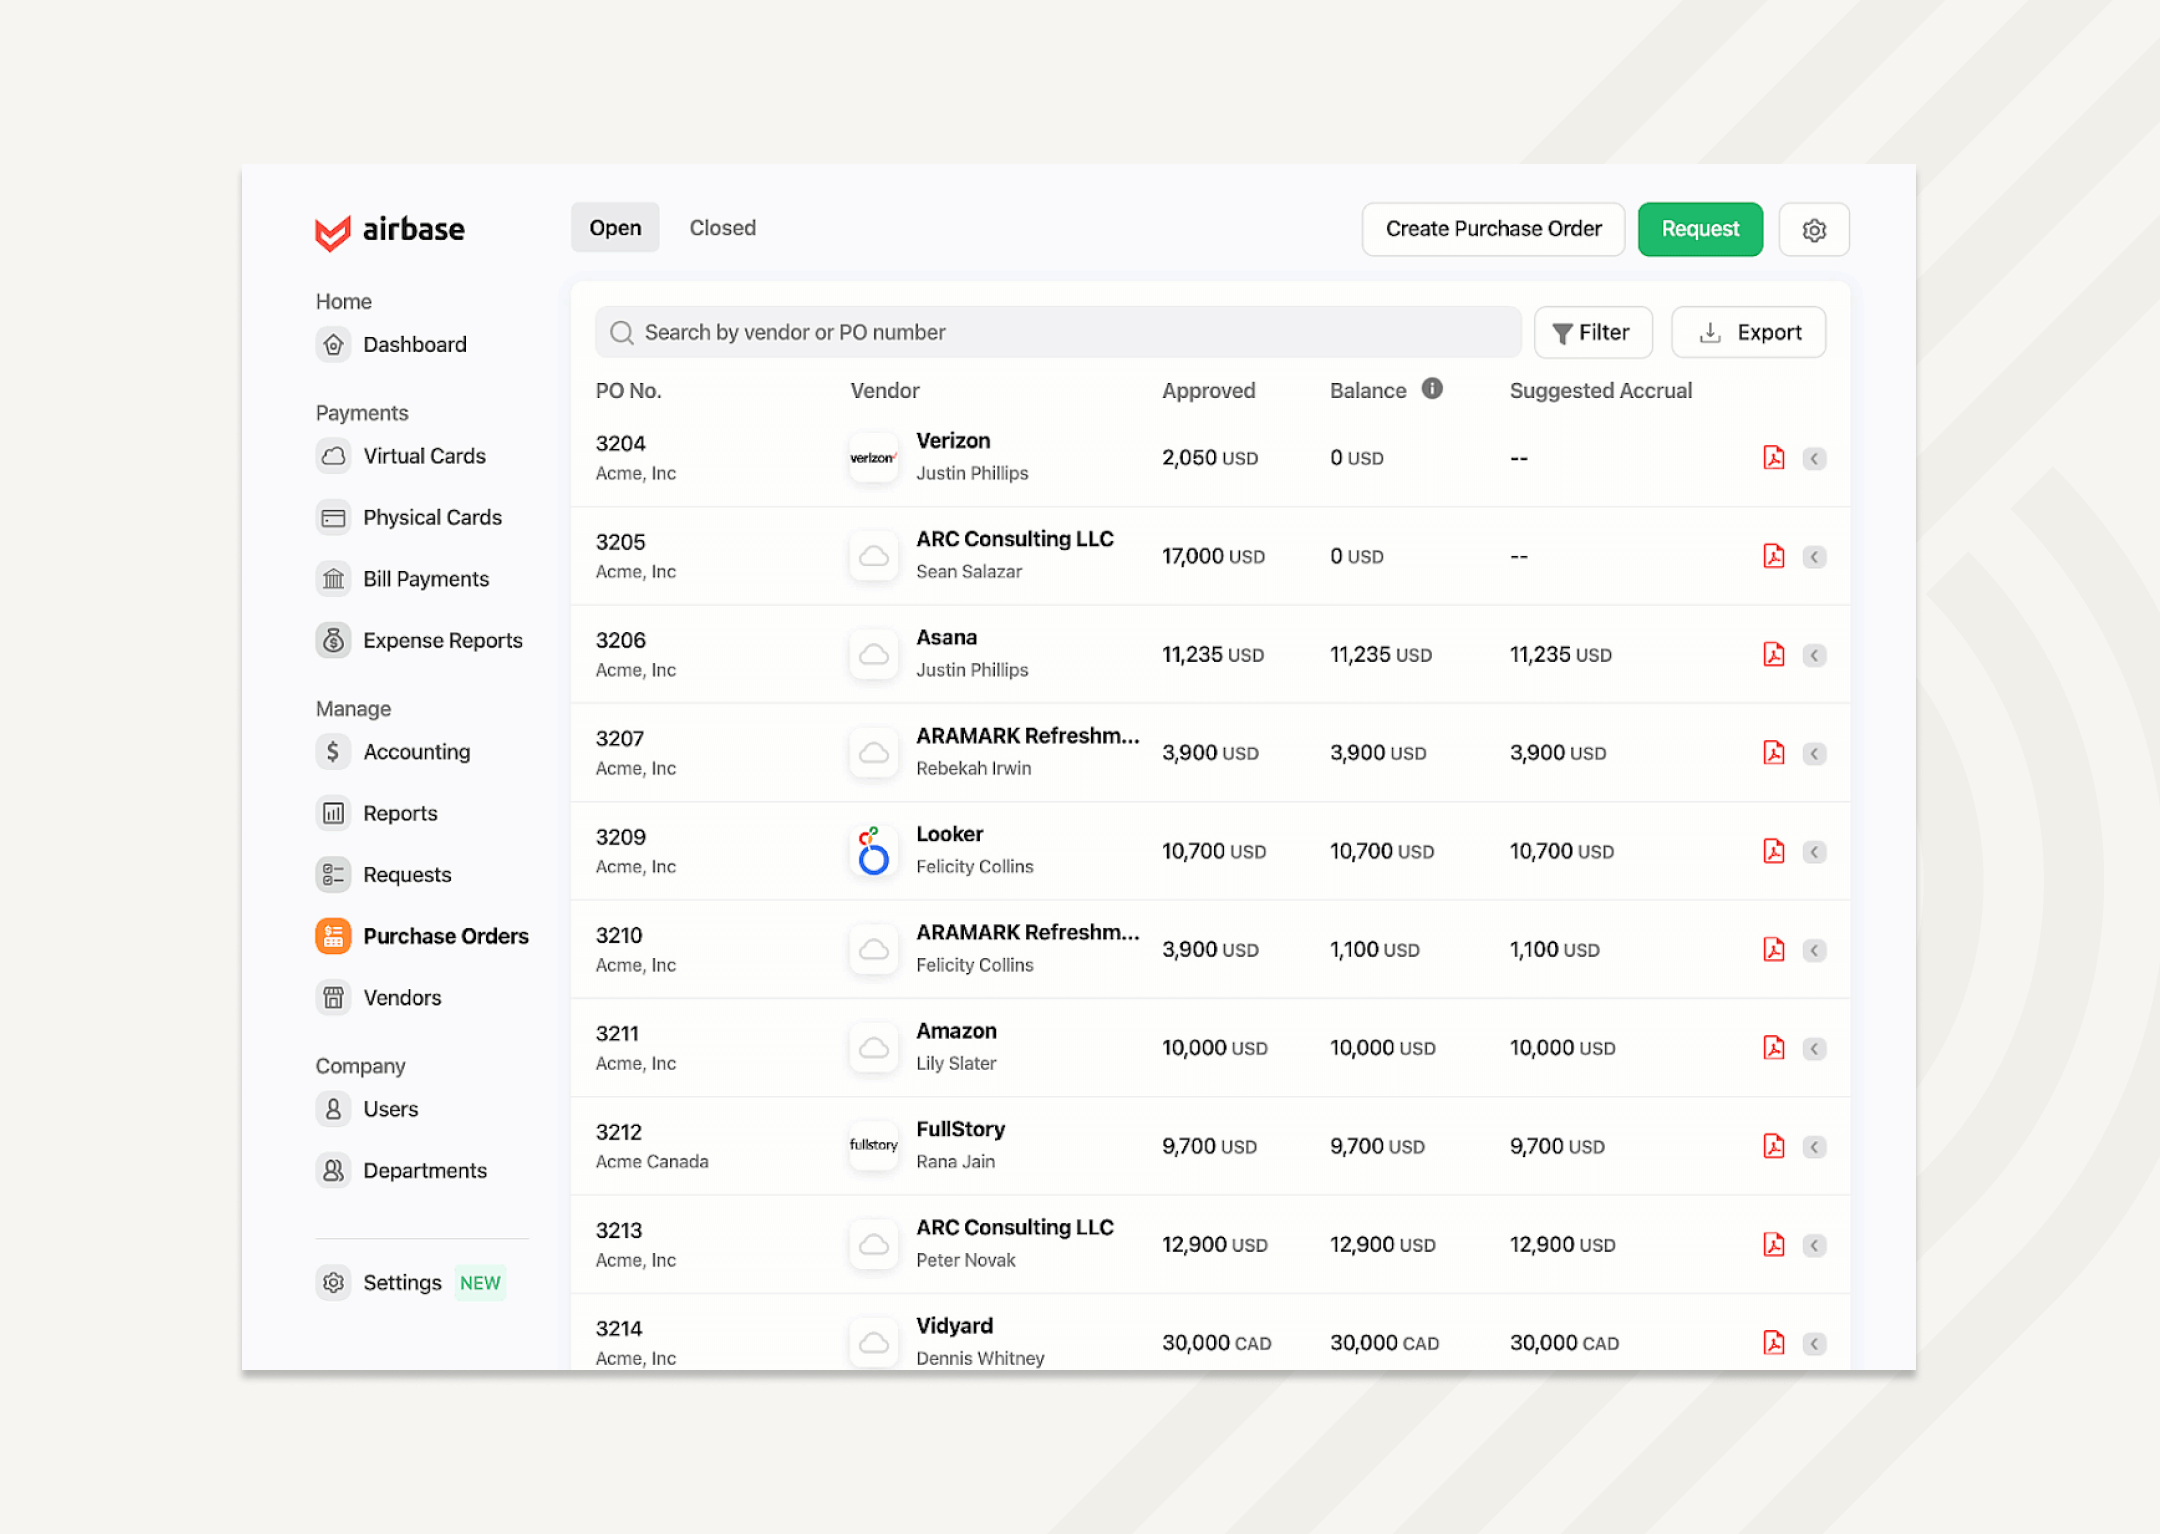This screenshot has height=1534, width=2160.
Task: Expand row chevron for PO 3212
Action: click(x=1815, y=1146)
